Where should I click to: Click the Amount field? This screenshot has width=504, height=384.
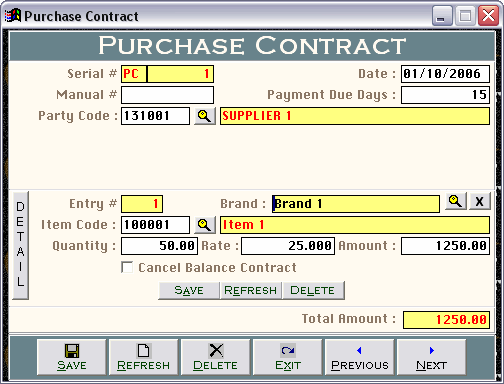click(445, 246)
